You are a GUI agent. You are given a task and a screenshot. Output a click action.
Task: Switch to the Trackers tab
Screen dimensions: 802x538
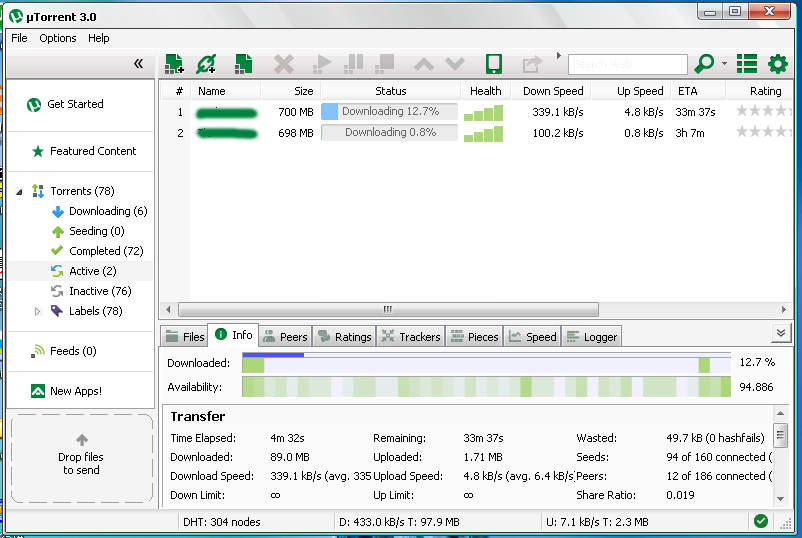click(x=411, y=337)
